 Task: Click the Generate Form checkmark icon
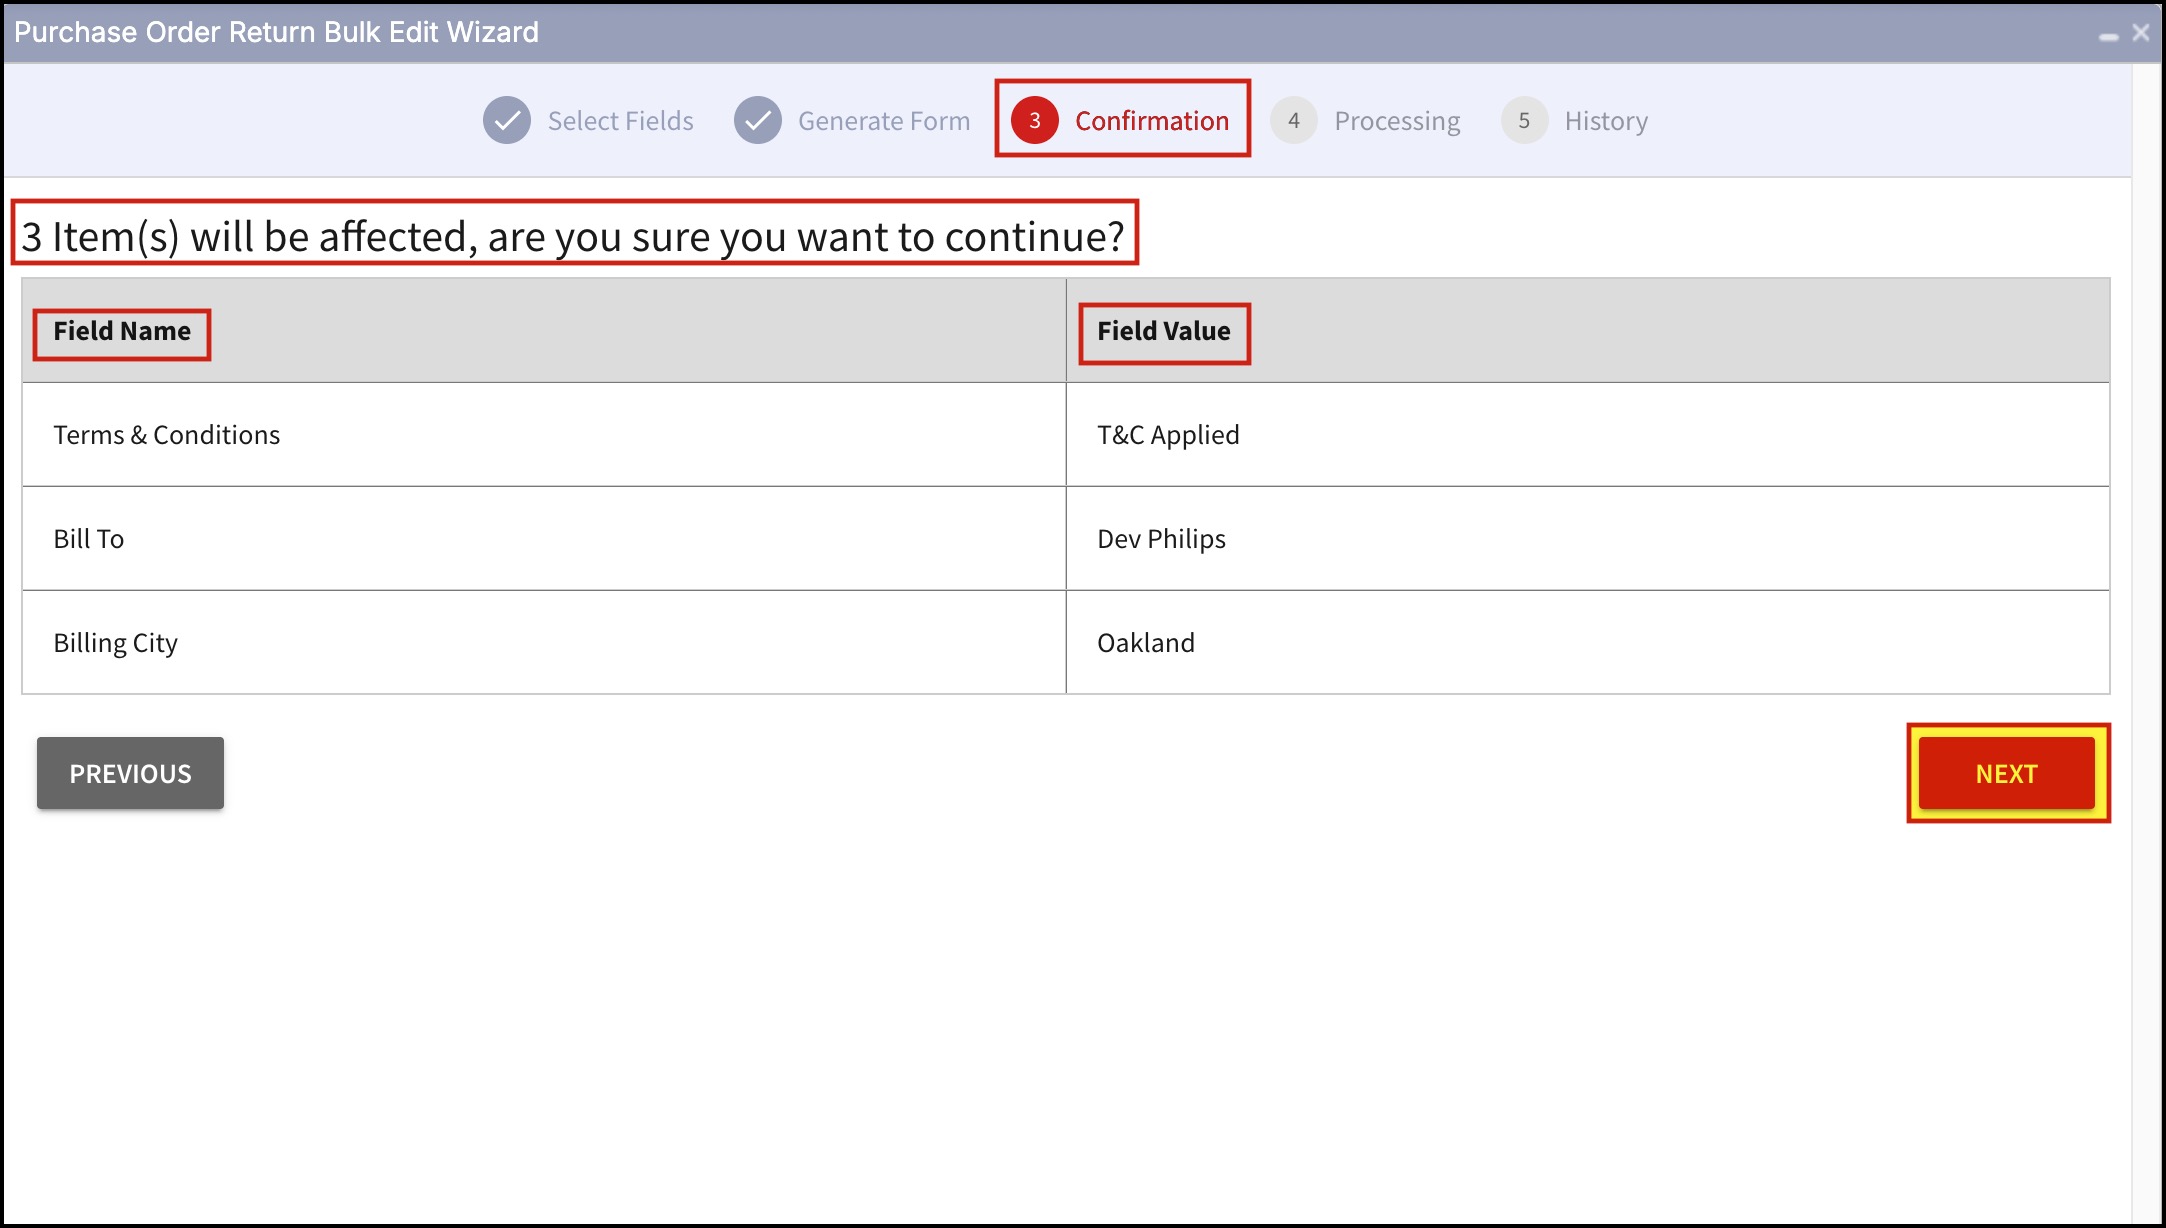(x=758, y=121)
